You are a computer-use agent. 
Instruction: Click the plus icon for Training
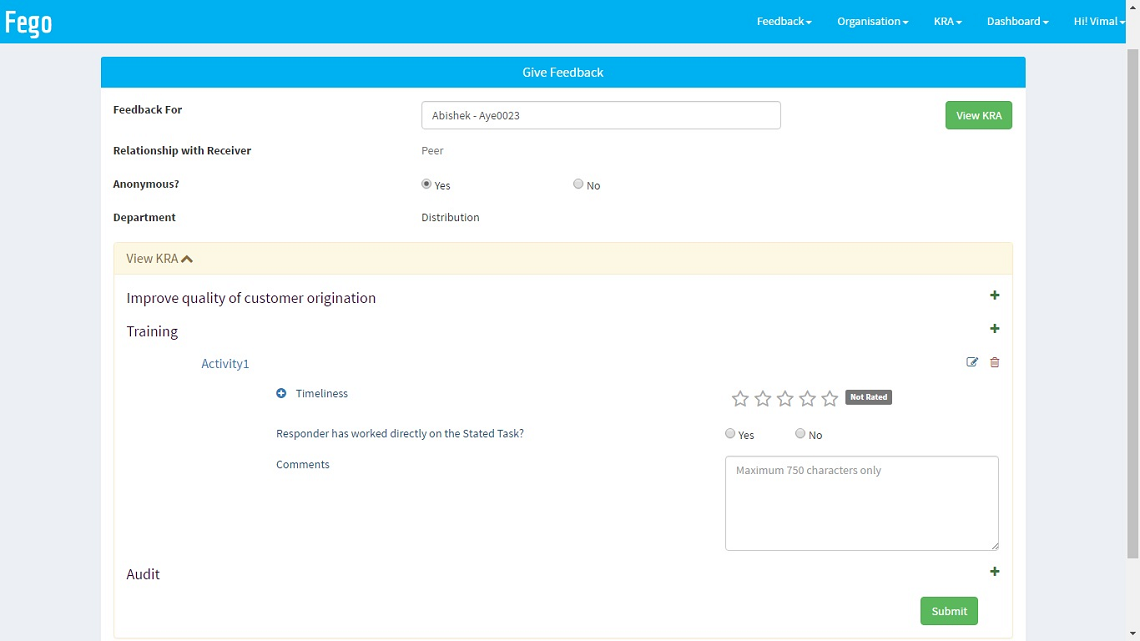[994, 329]
